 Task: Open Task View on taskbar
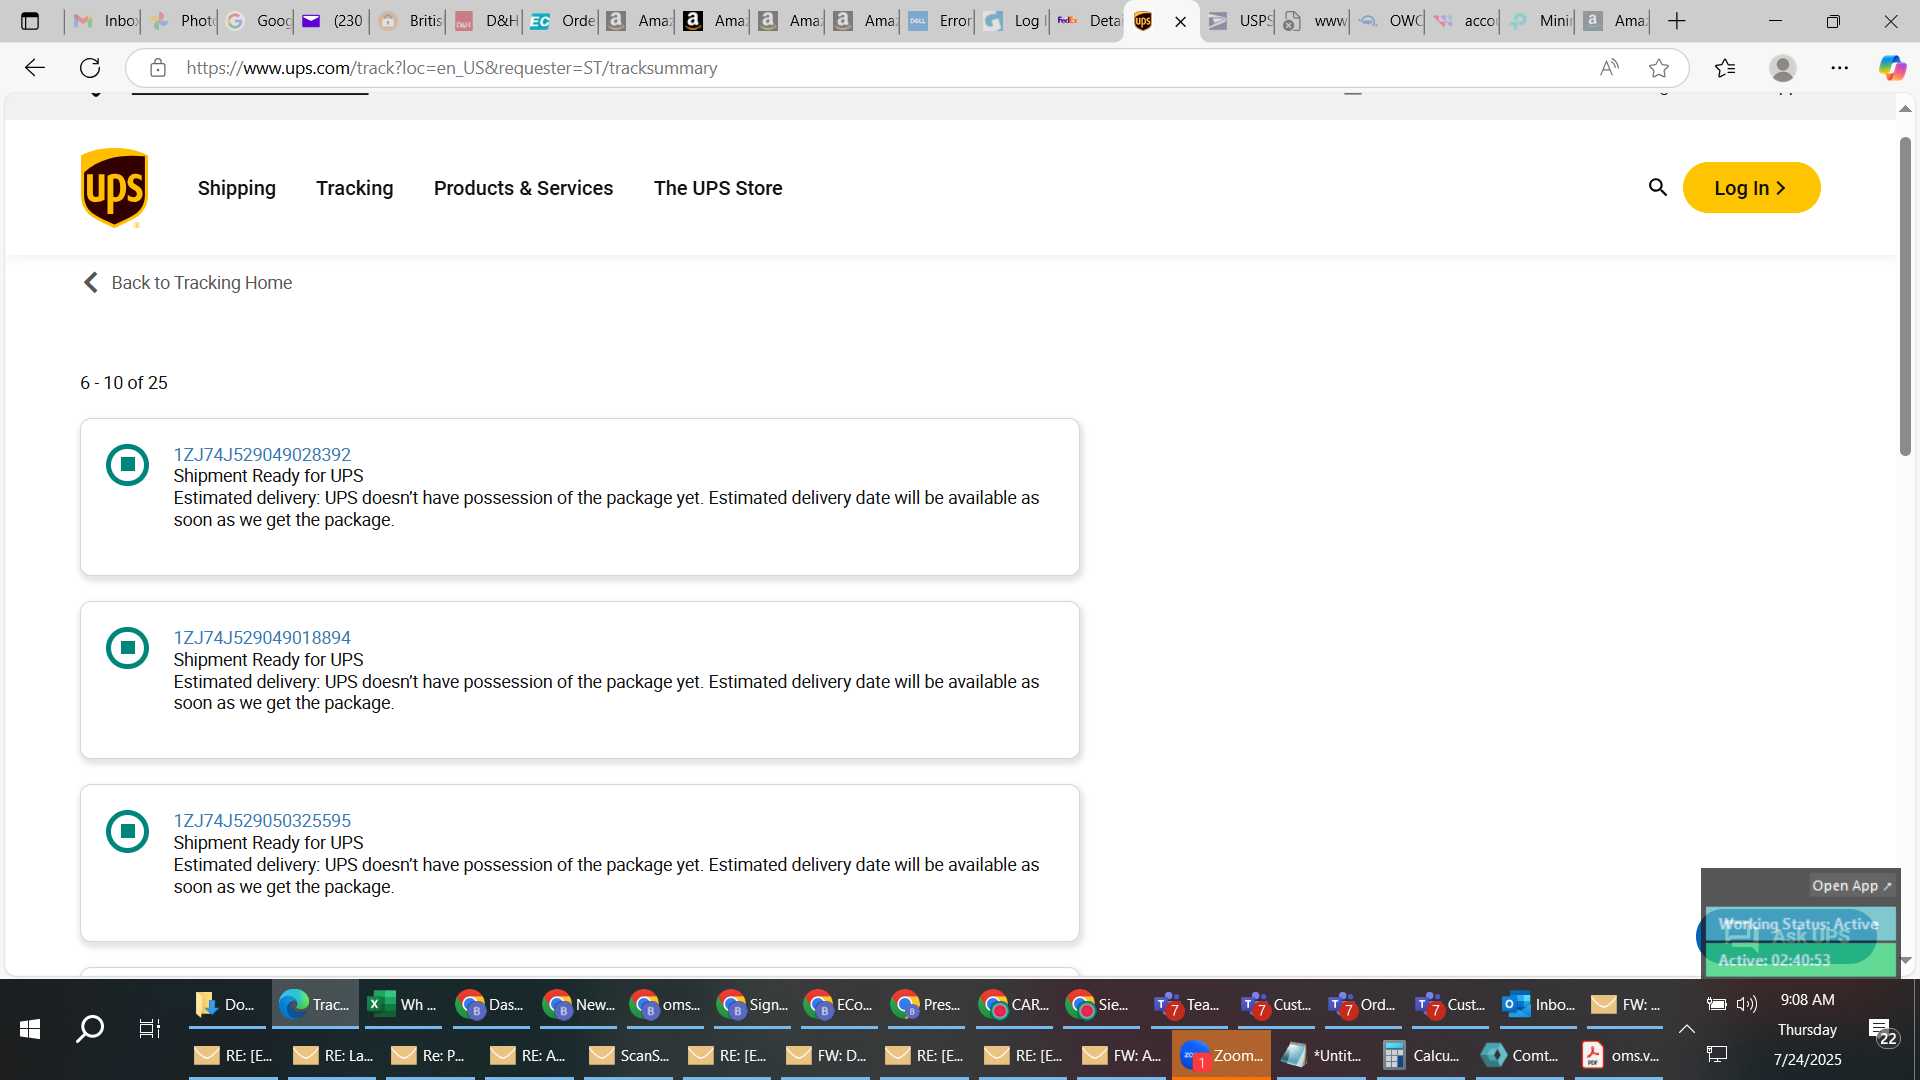149,1029
